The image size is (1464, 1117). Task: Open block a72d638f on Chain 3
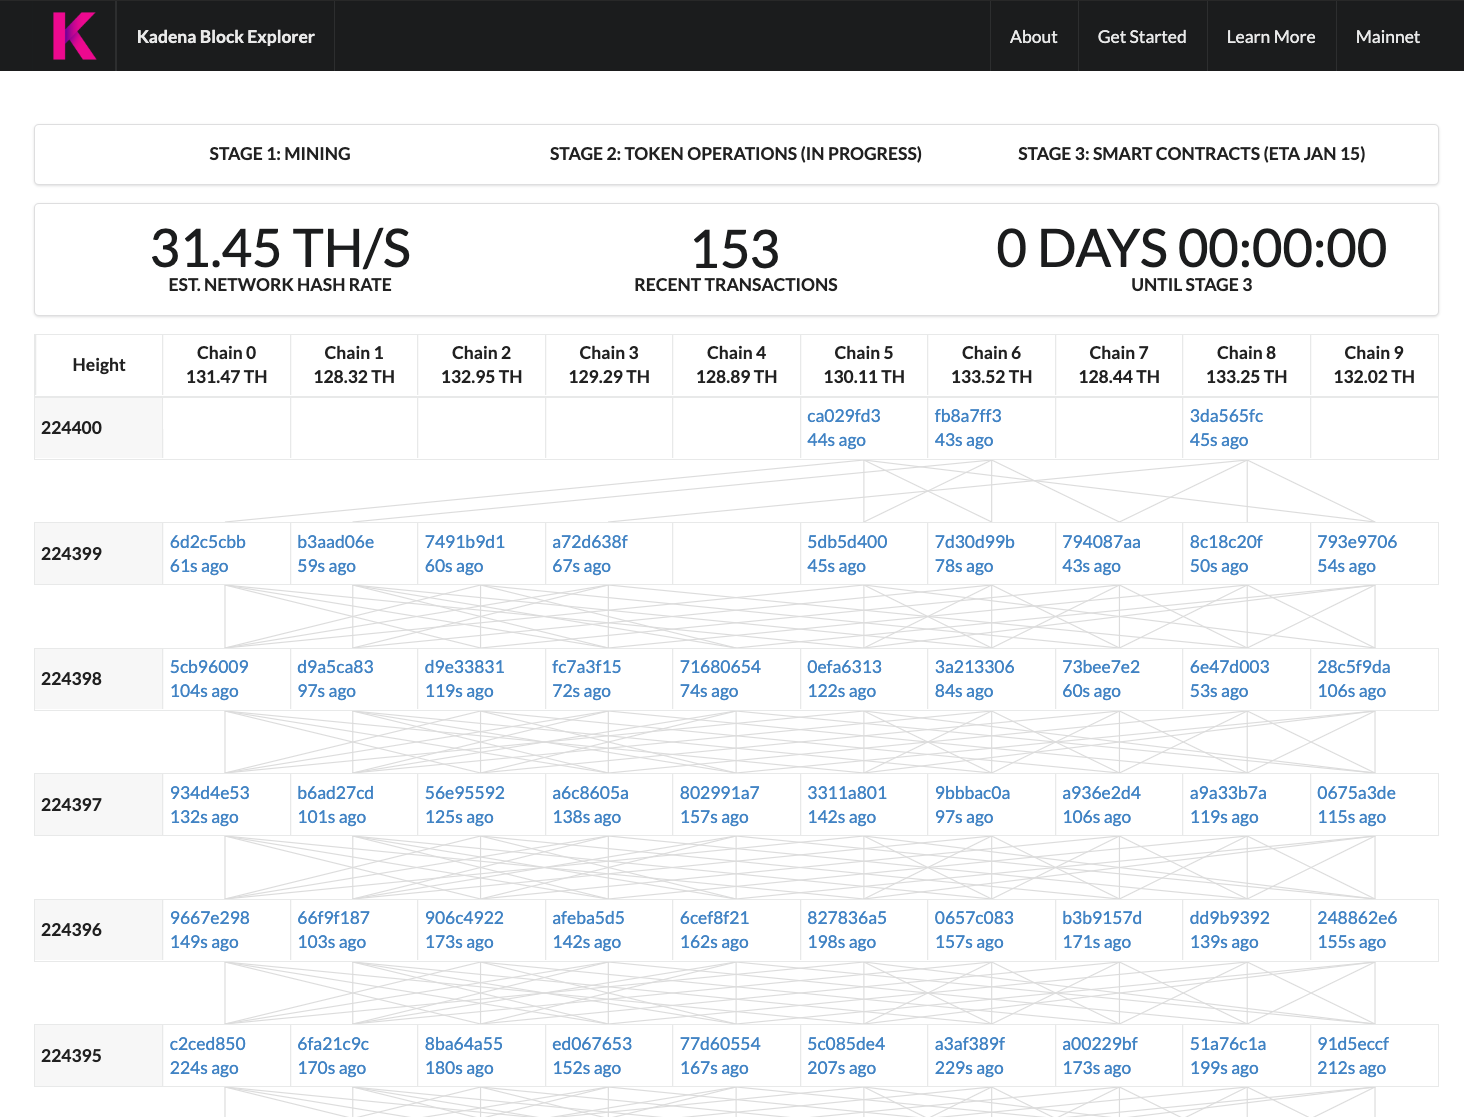590,542
